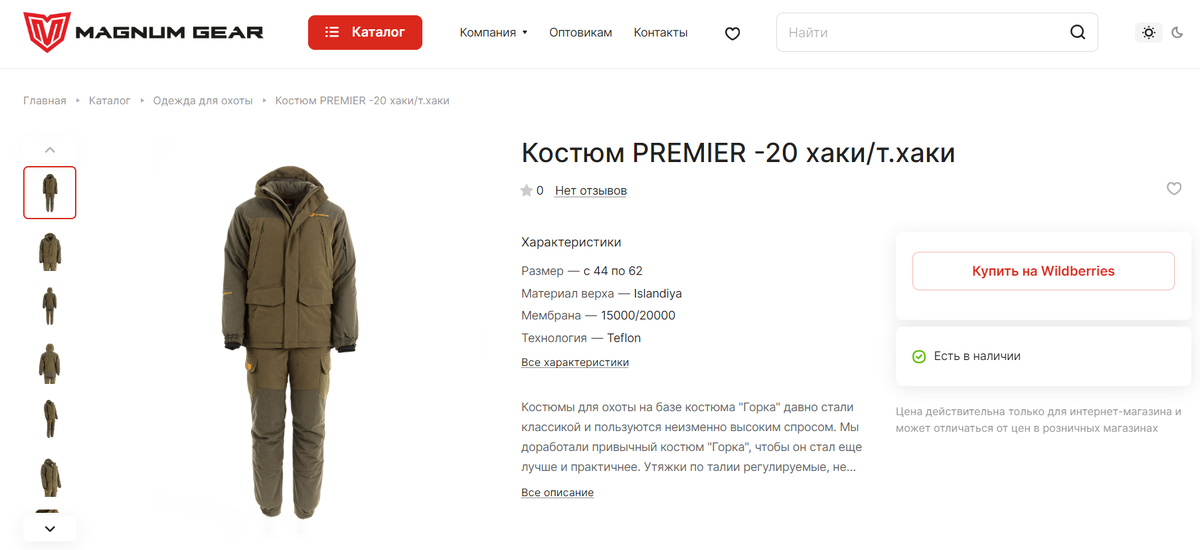Open the Контакты menu item
This screenshot has height=550, width=1200.
click(660, 32)
